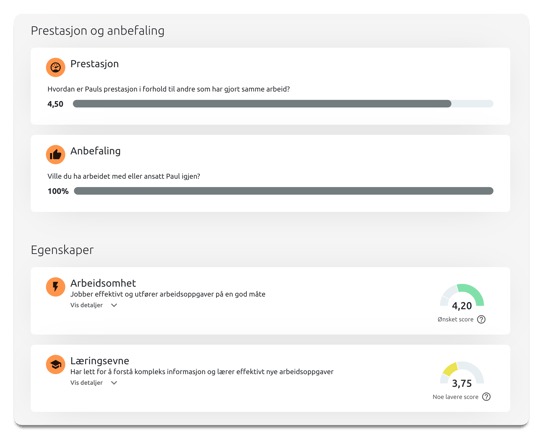The image size is (543, 439).
Task: Click the green 4,20 score gauge
Action: [x=462, y=296]
